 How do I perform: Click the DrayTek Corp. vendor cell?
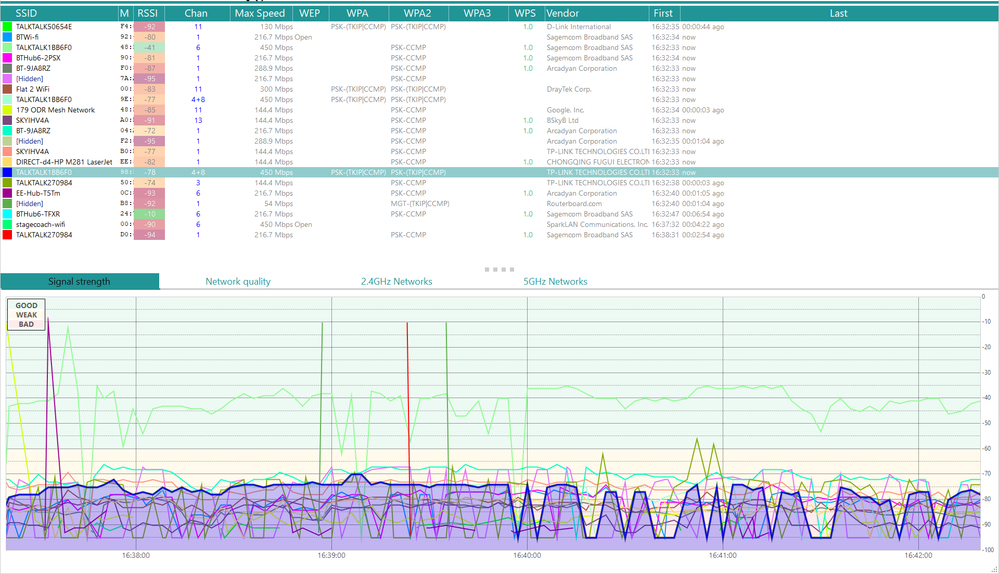[x=569, y=89]
